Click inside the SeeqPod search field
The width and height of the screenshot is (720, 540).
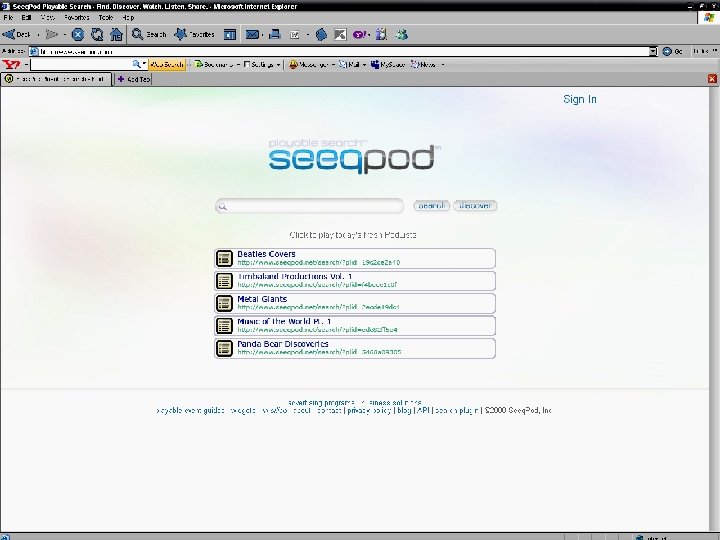309,206
